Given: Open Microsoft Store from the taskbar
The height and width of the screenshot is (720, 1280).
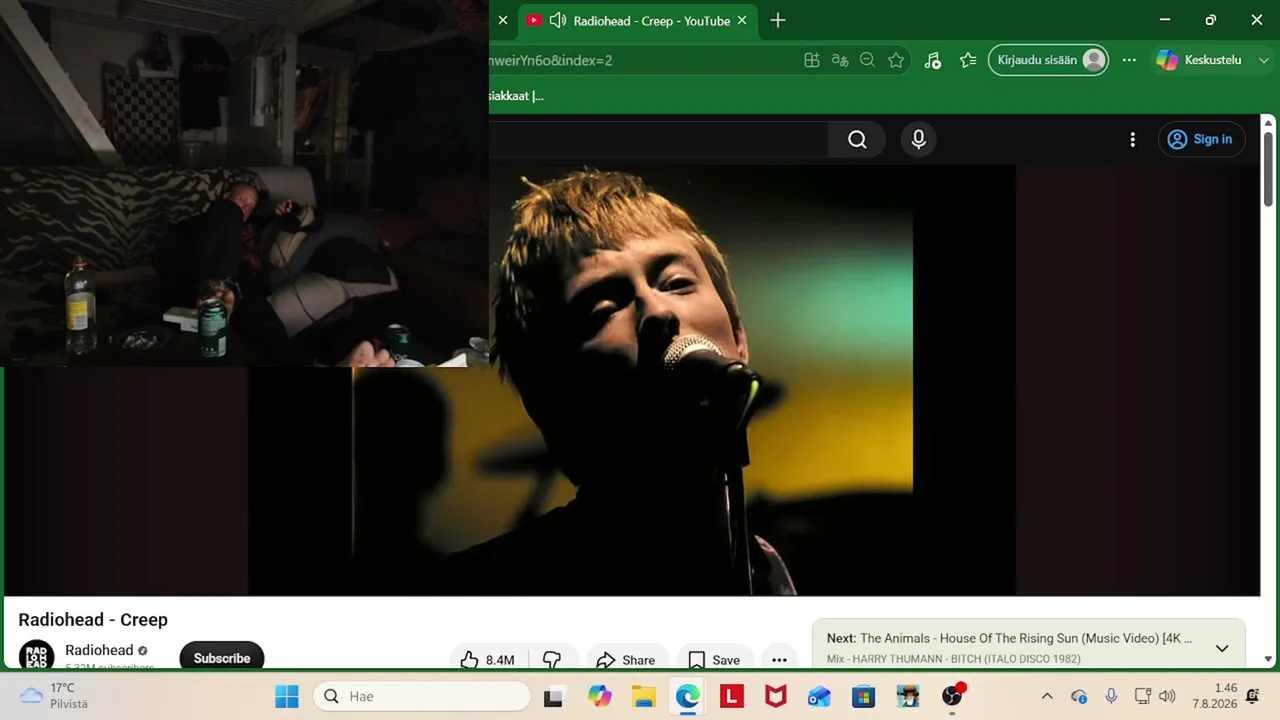Looking at the screenshot, I should point(863,696).
